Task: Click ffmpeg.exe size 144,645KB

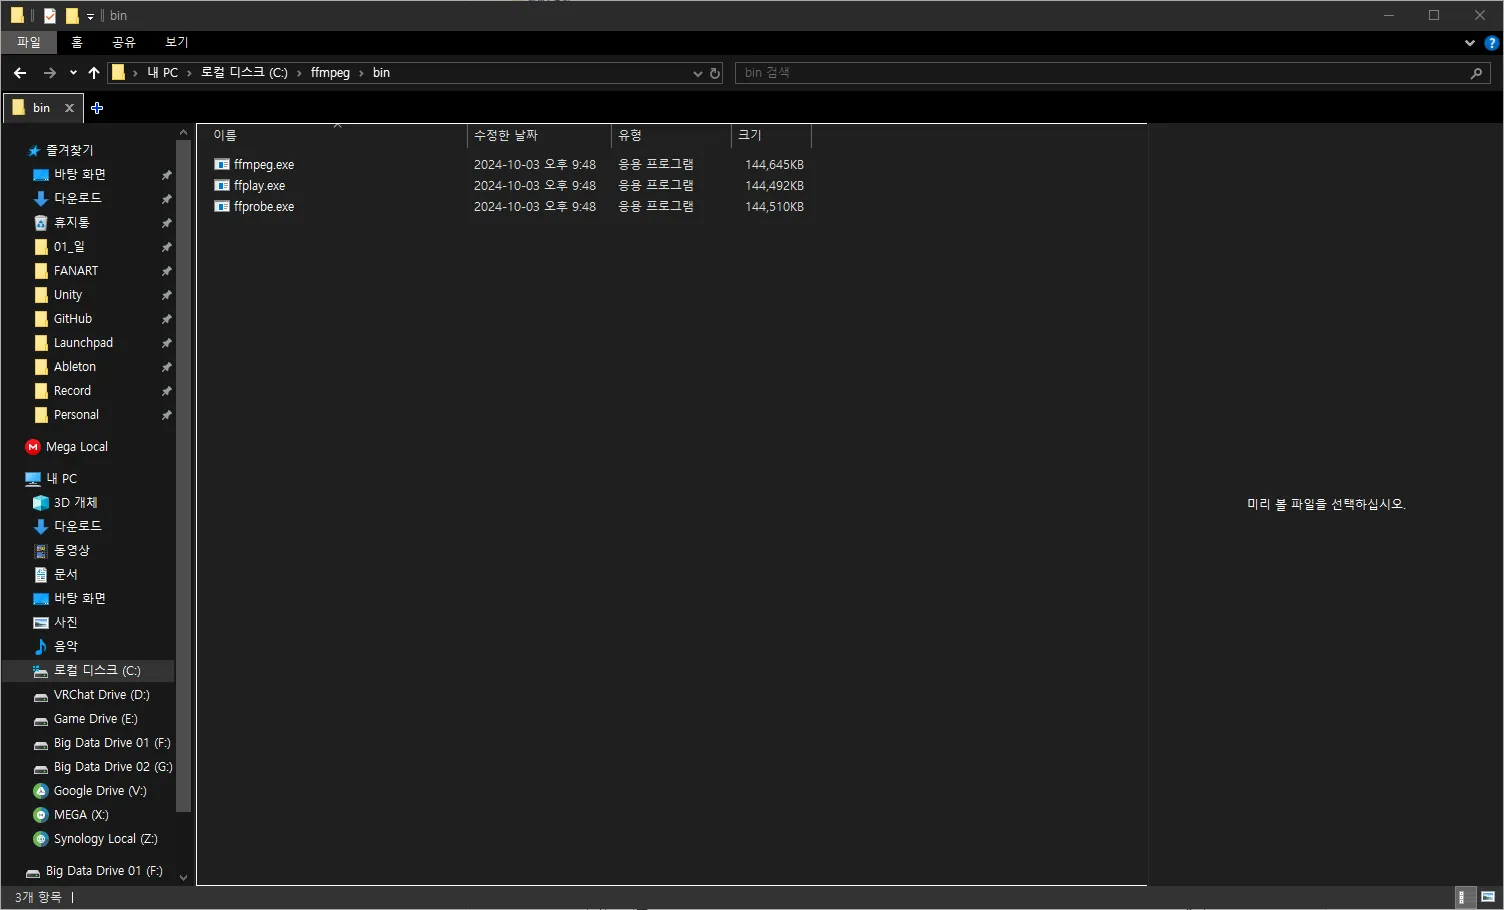Action: pos(774,165)
